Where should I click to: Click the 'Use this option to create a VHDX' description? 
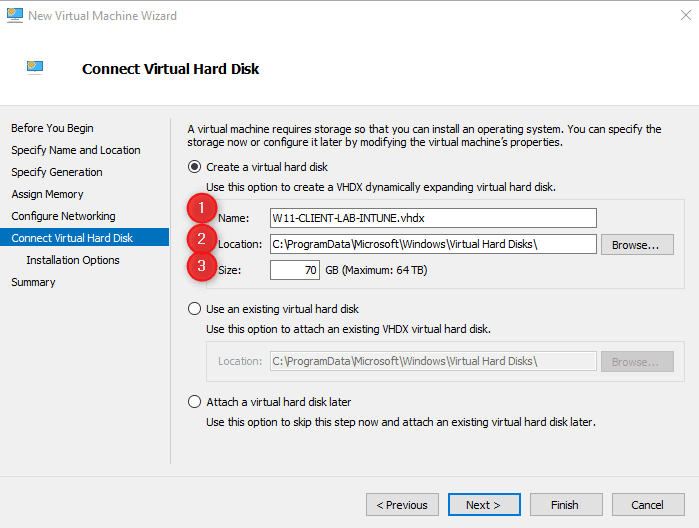pyautogui.click(x=381, y=187)
